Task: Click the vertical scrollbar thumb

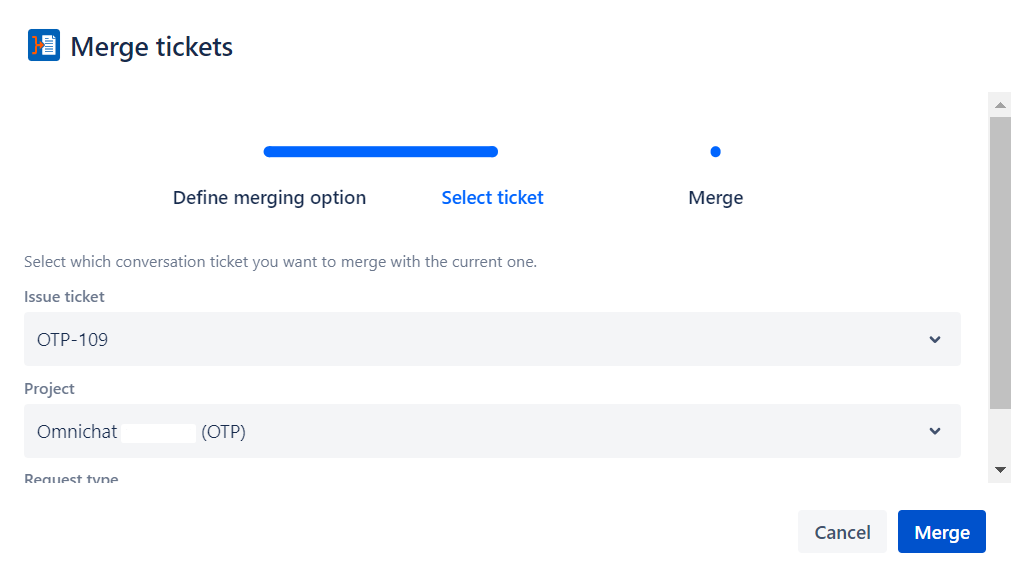Action: click(999, 262)
